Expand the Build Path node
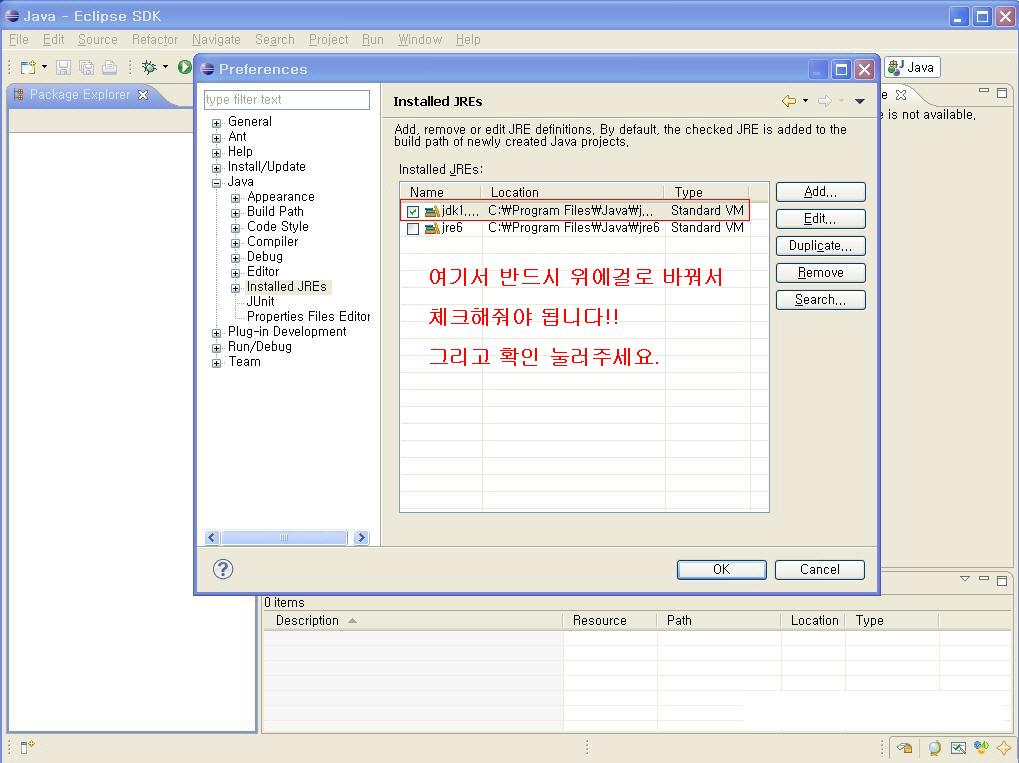 (x=235, y=213)
